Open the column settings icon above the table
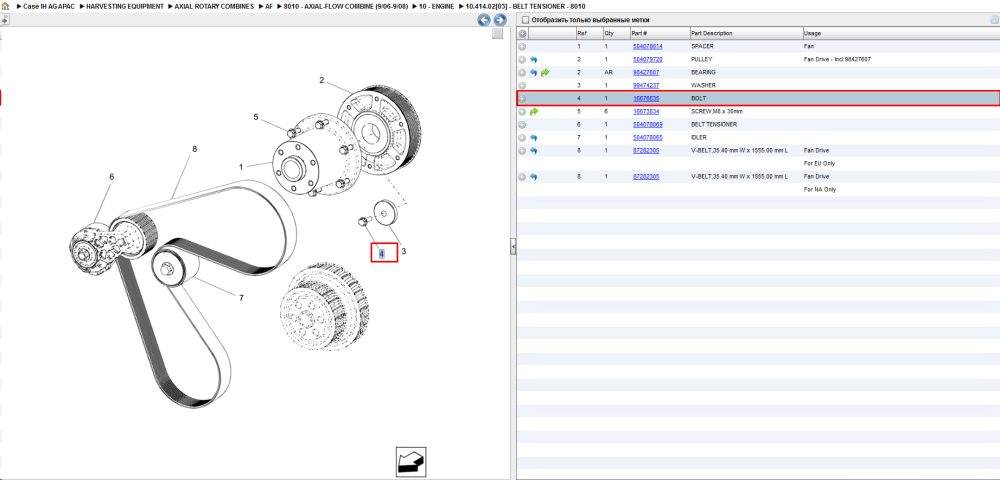The height and width of the screenshot is (480, 1000). pos(994,20)
